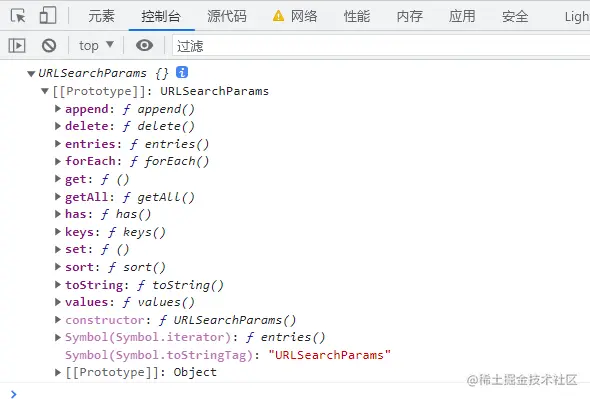Click the blue info badge next to URLSearchParams
Image resolution: width=590 pixels, height=399 pixels.
pos(182,72)
